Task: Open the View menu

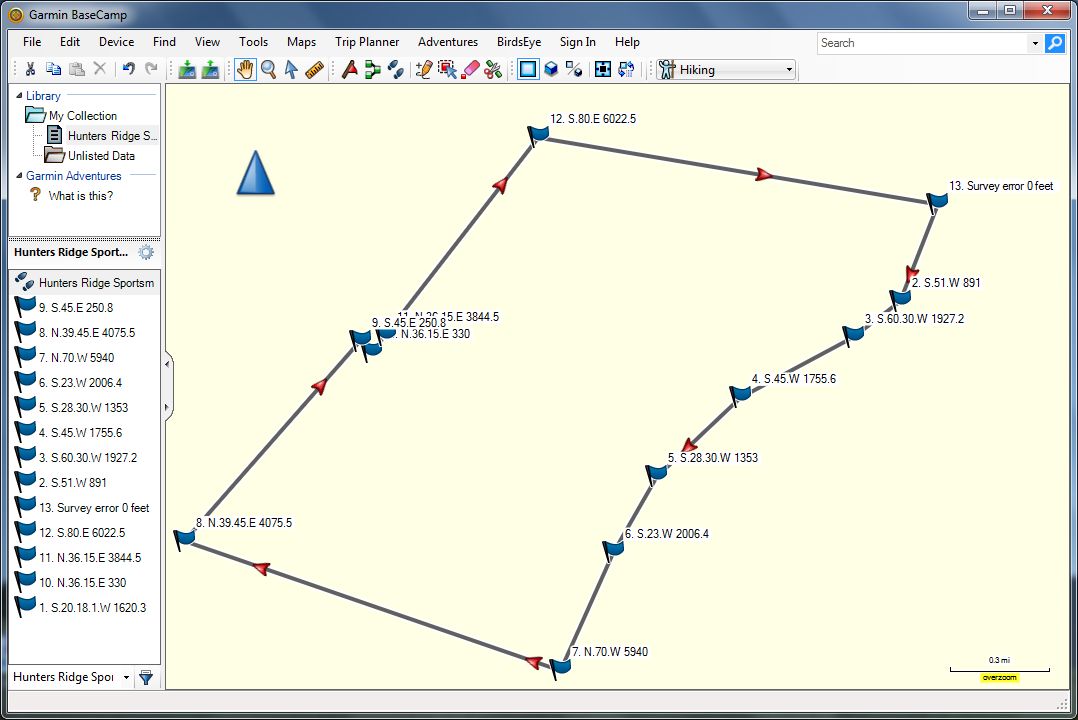Action: pos(207,42)
